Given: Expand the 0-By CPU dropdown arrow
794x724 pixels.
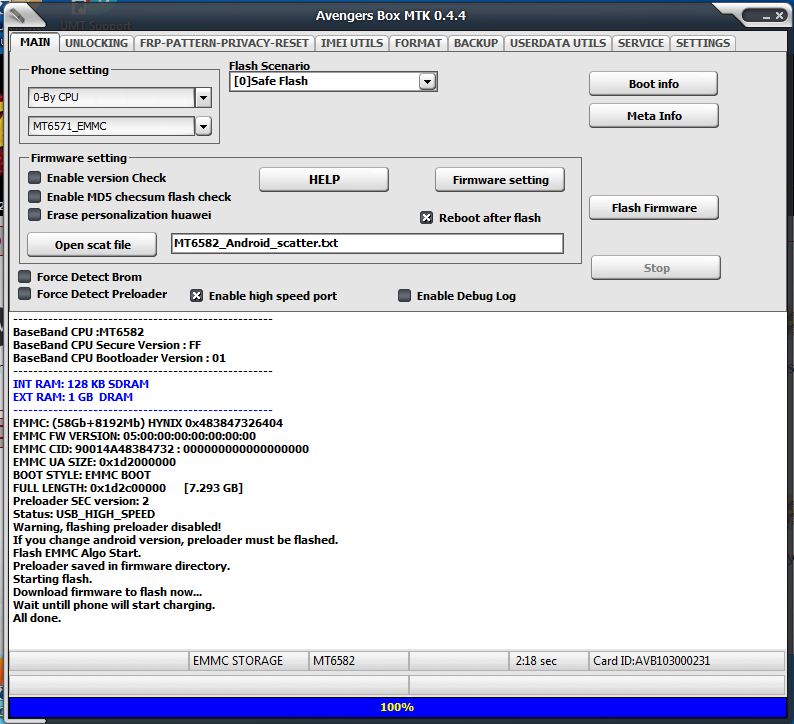Looking at the screenshot, I should tap(203, 97).
